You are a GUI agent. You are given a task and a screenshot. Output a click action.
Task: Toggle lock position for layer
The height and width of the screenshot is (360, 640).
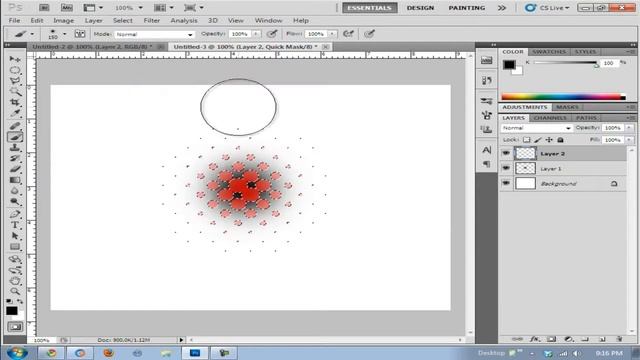(549, 140)
